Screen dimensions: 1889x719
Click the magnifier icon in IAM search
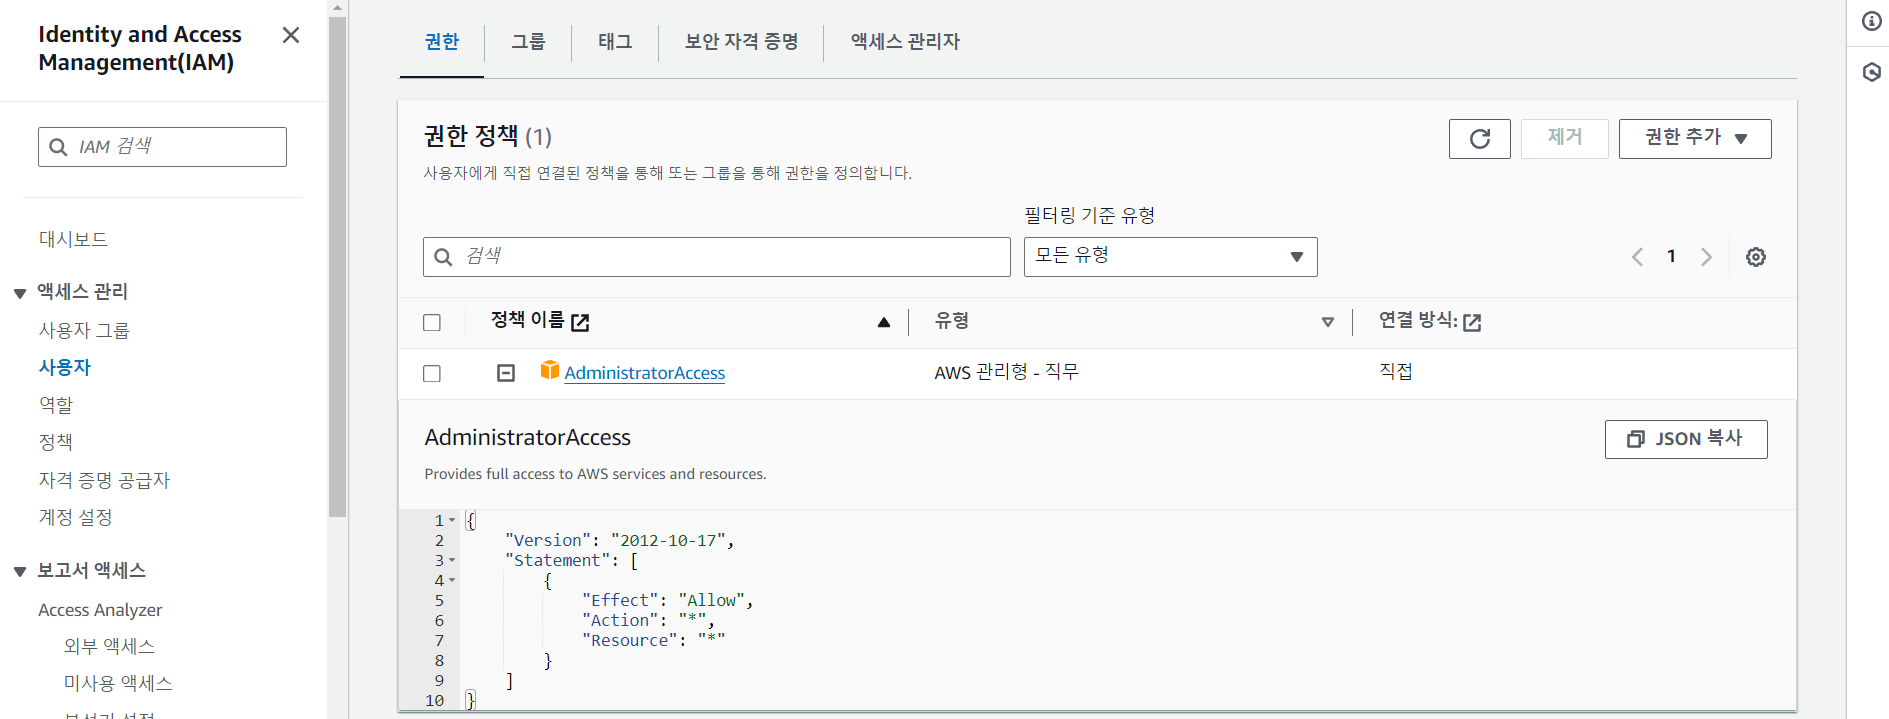pos(58,147)
